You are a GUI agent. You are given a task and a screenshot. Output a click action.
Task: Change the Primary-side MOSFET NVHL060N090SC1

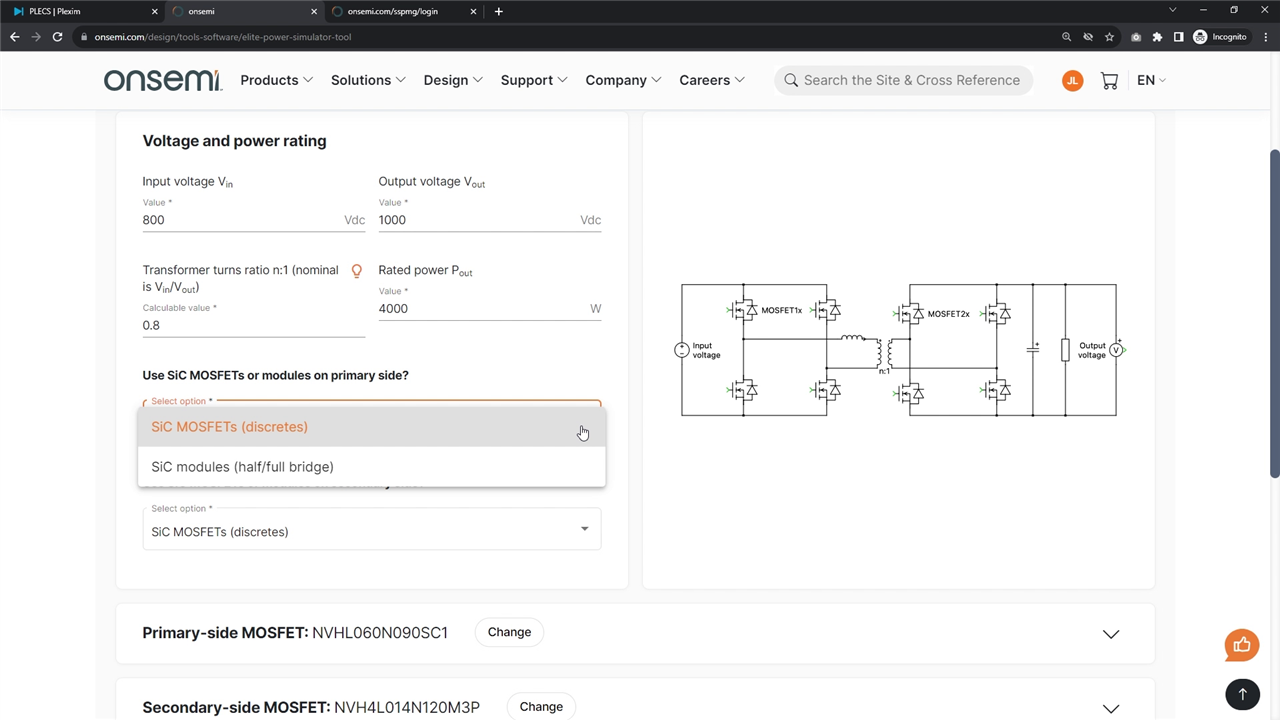tap(509, 632)
